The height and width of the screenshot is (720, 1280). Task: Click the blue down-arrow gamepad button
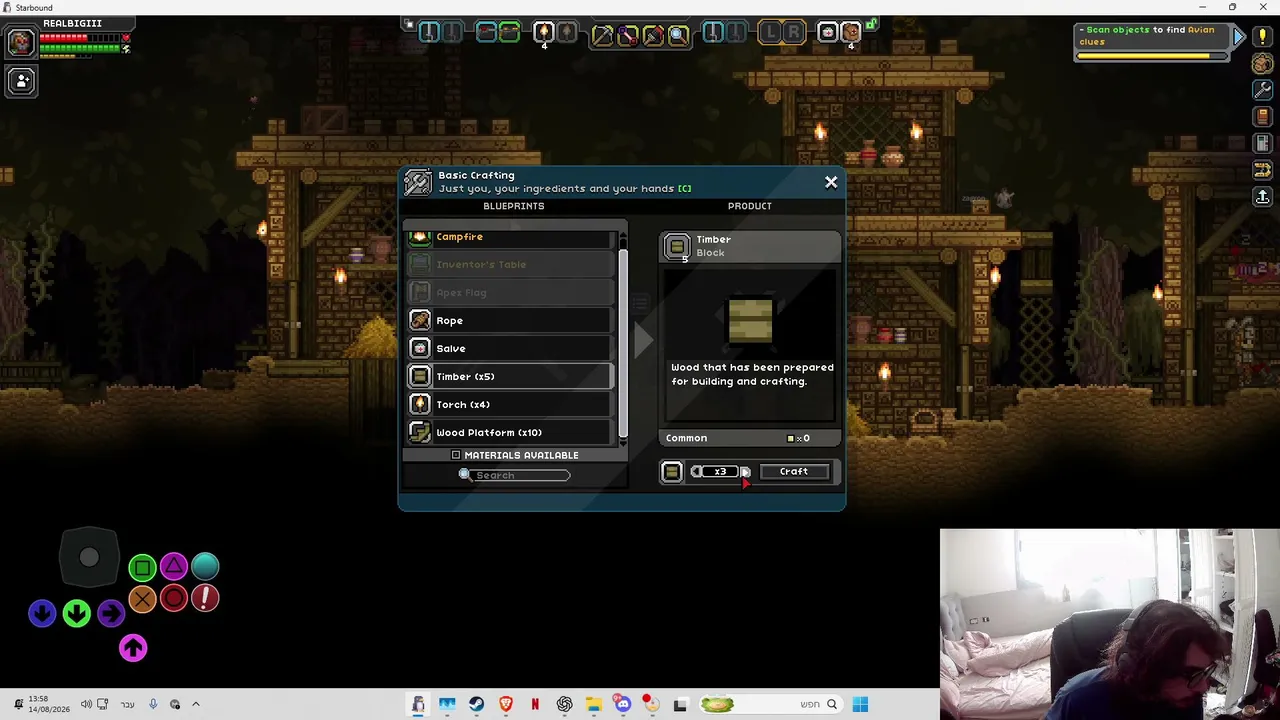[x=42, y=613]
